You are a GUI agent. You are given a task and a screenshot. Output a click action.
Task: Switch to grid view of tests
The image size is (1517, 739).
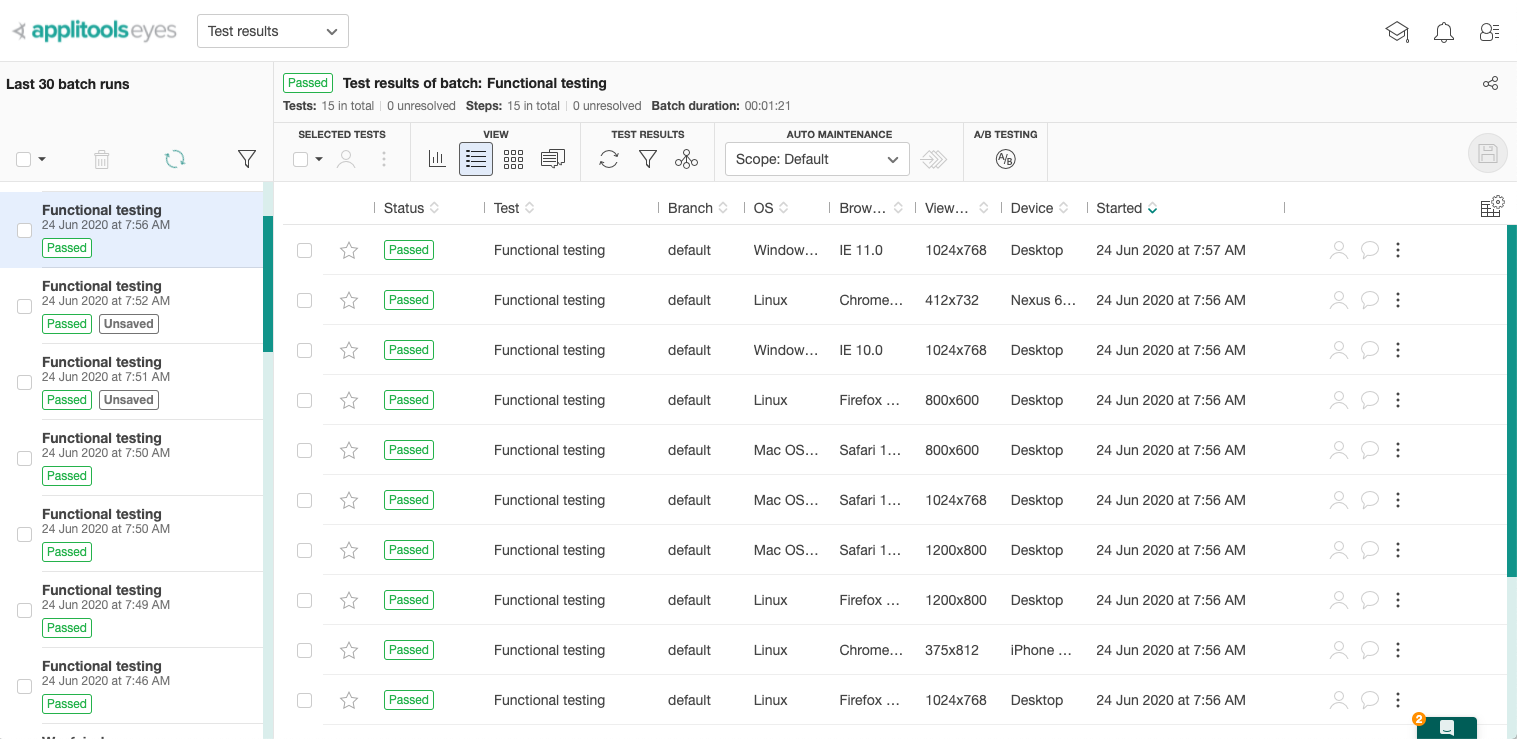(x=514, y=159)
